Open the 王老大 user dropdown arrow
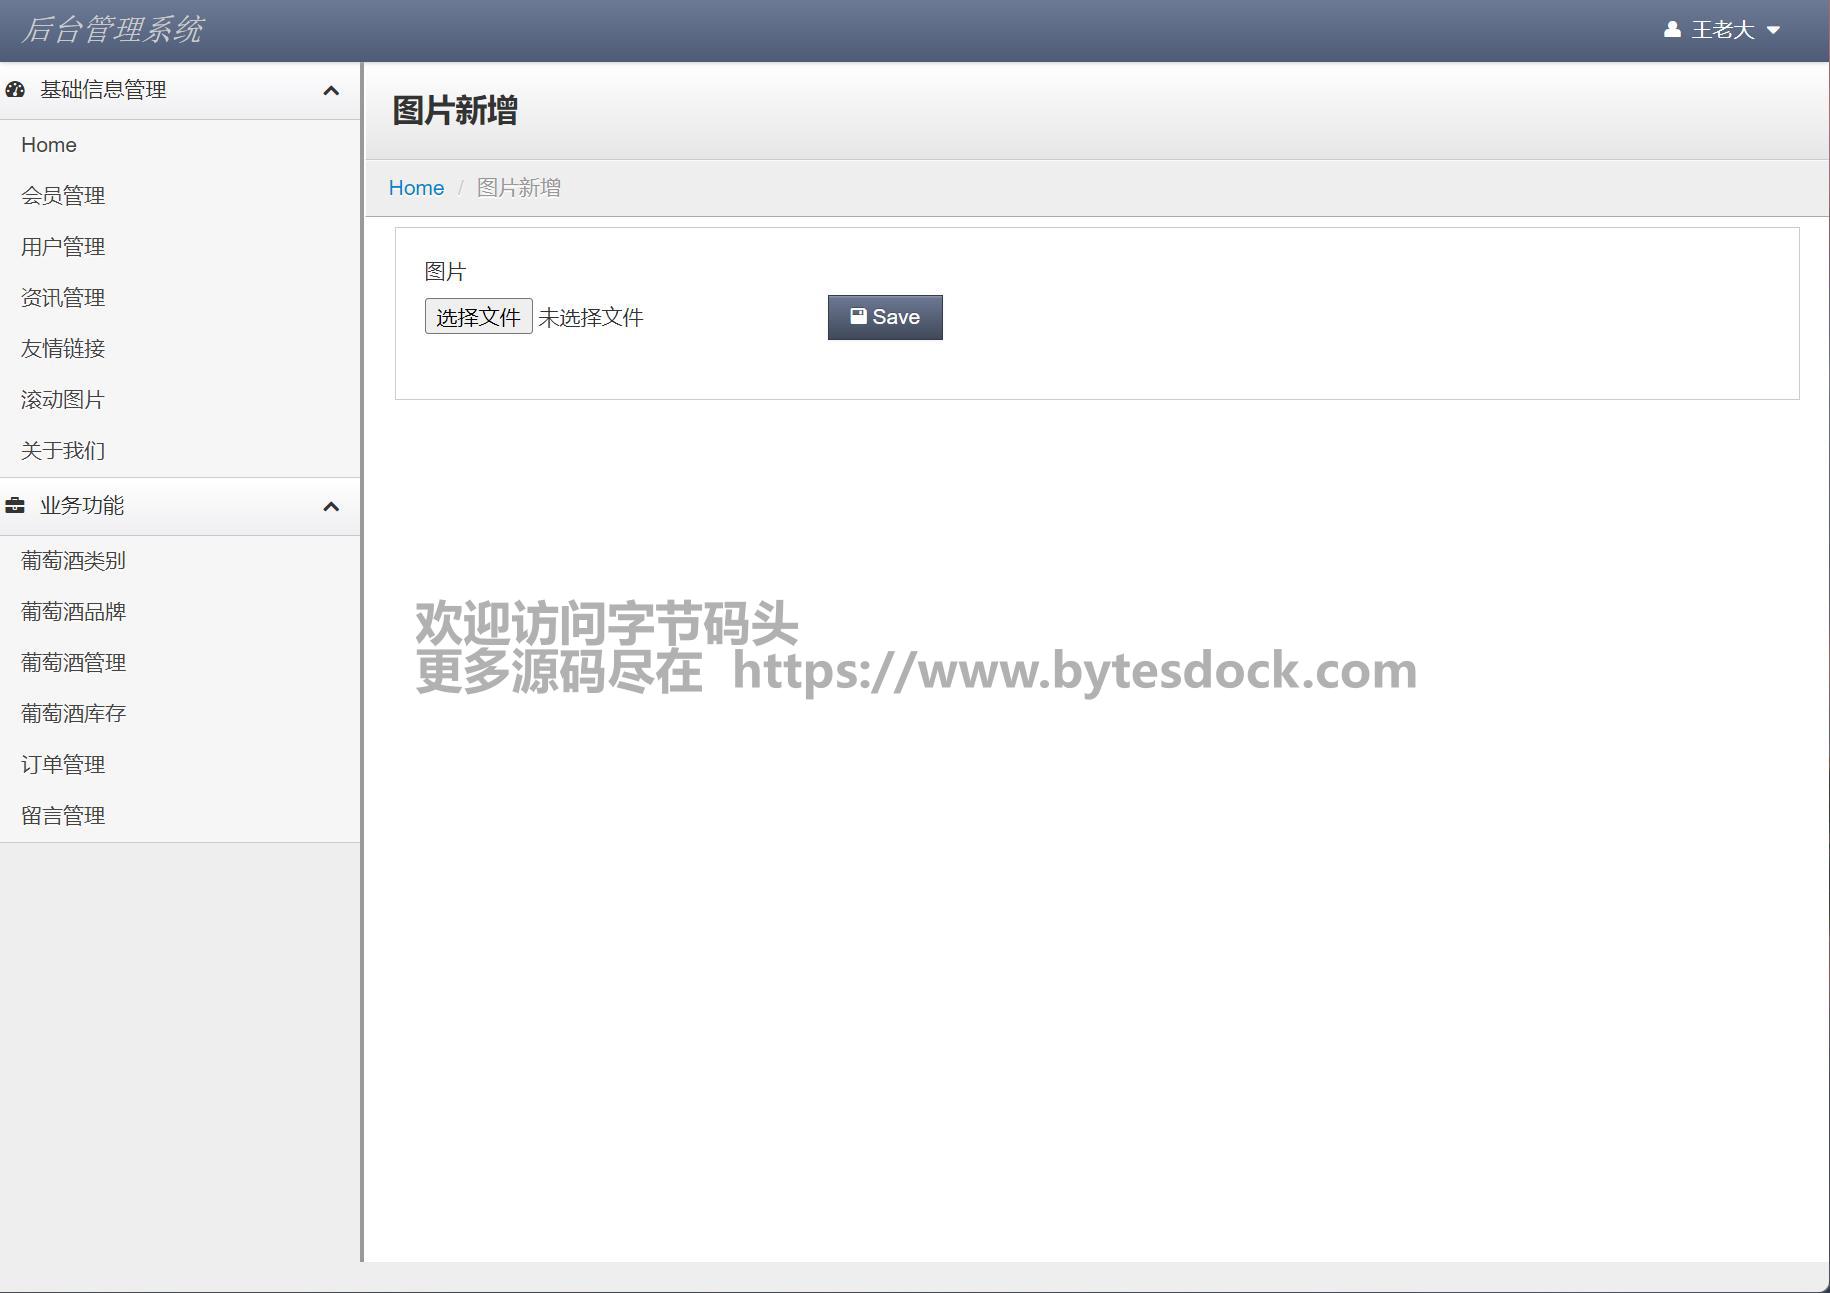1830x1293 pixels. pyautogui.click(x=1773, y=30)
